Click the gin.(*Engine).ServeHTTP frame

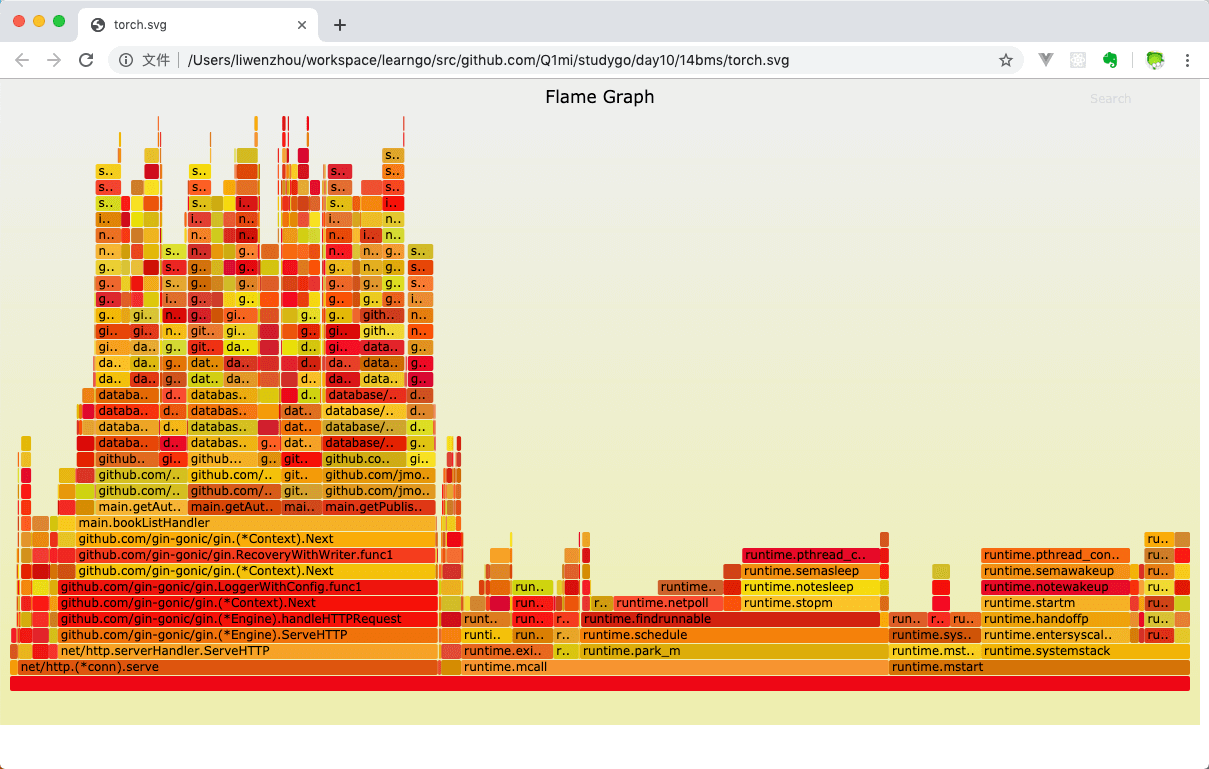[x=248, y=635]
